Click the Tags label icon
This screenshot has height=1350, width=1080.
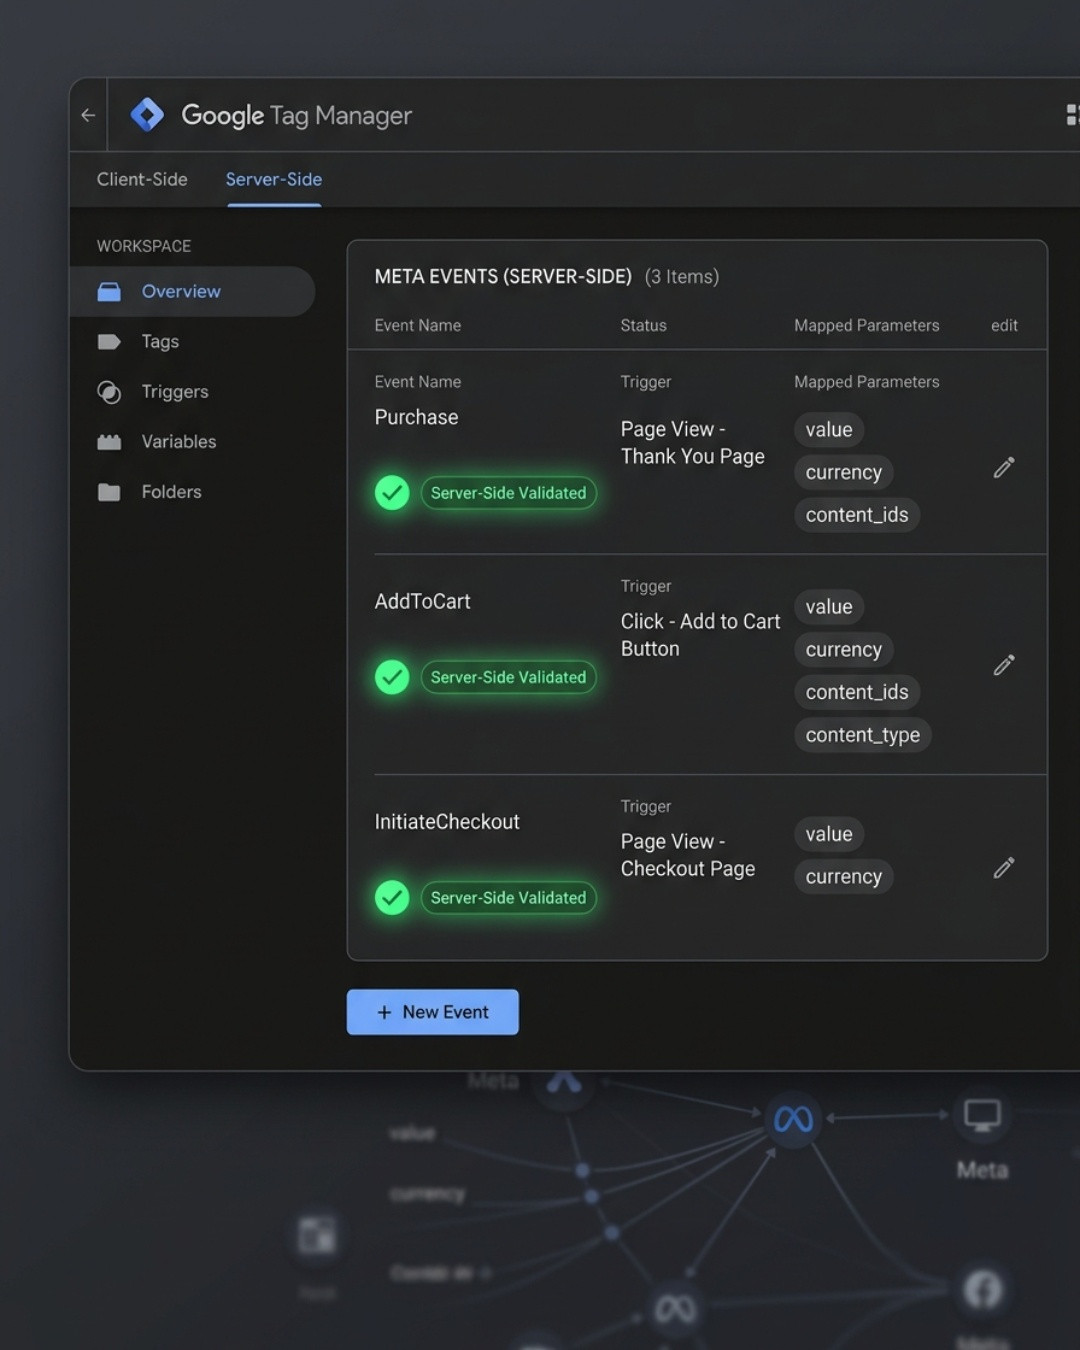(x=109, y=341)
